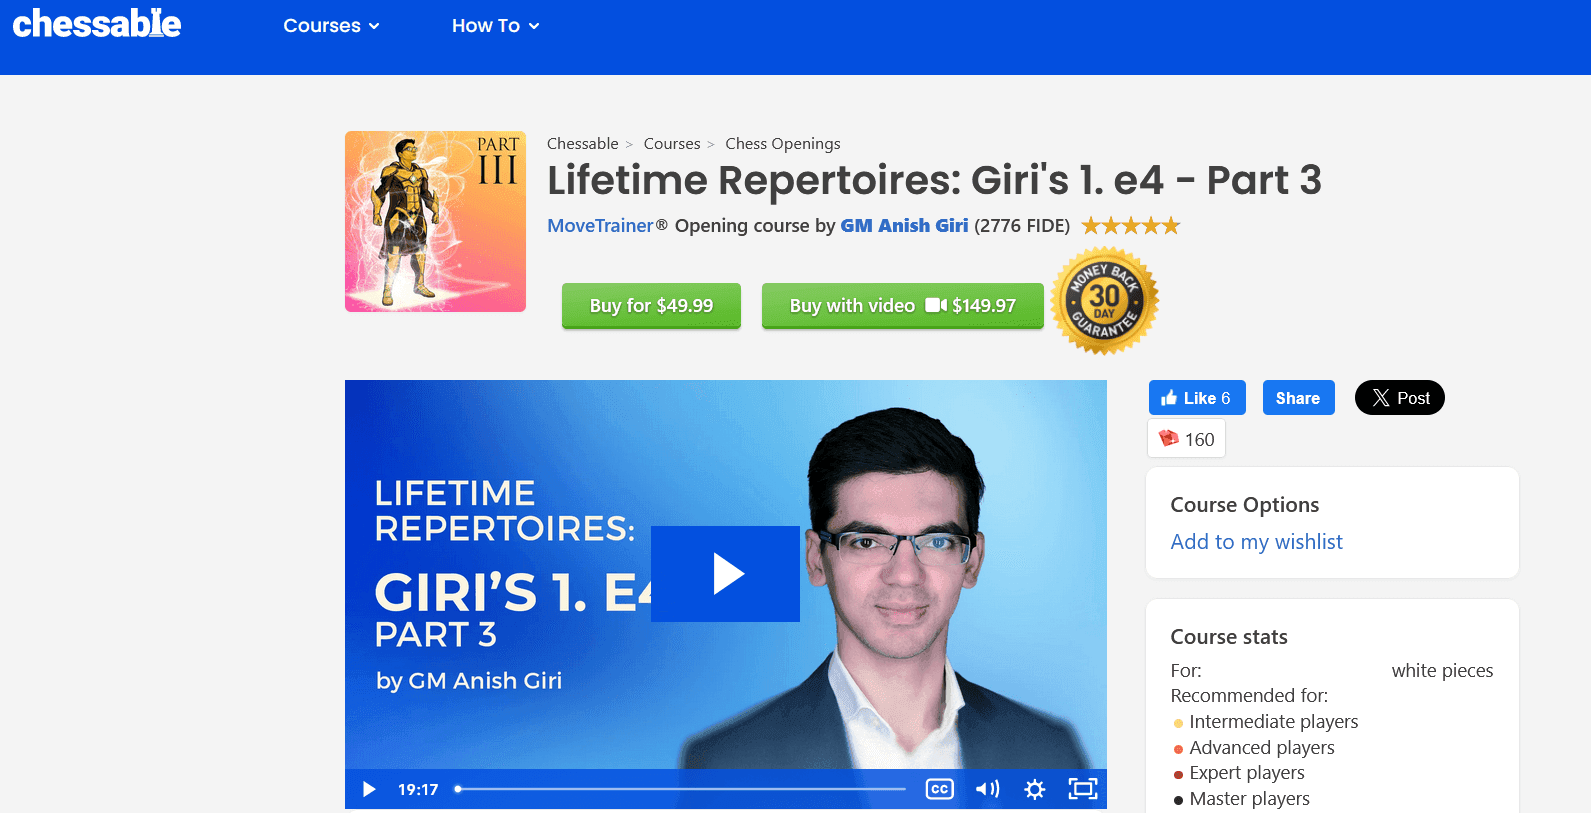Click the five-star course rating

pyautogui.click(x=1130, y=226)
